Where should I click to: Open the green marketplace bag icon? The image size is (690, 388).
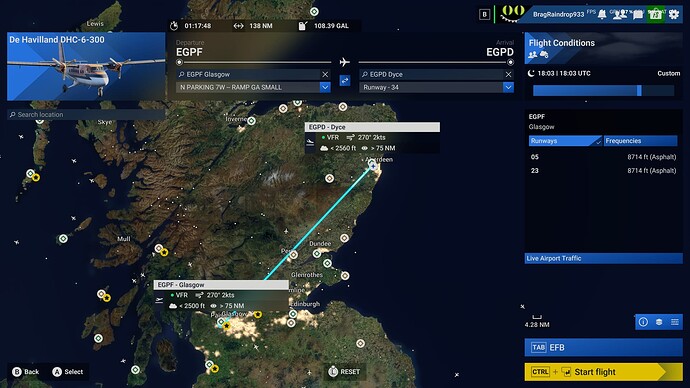[655, 15]
